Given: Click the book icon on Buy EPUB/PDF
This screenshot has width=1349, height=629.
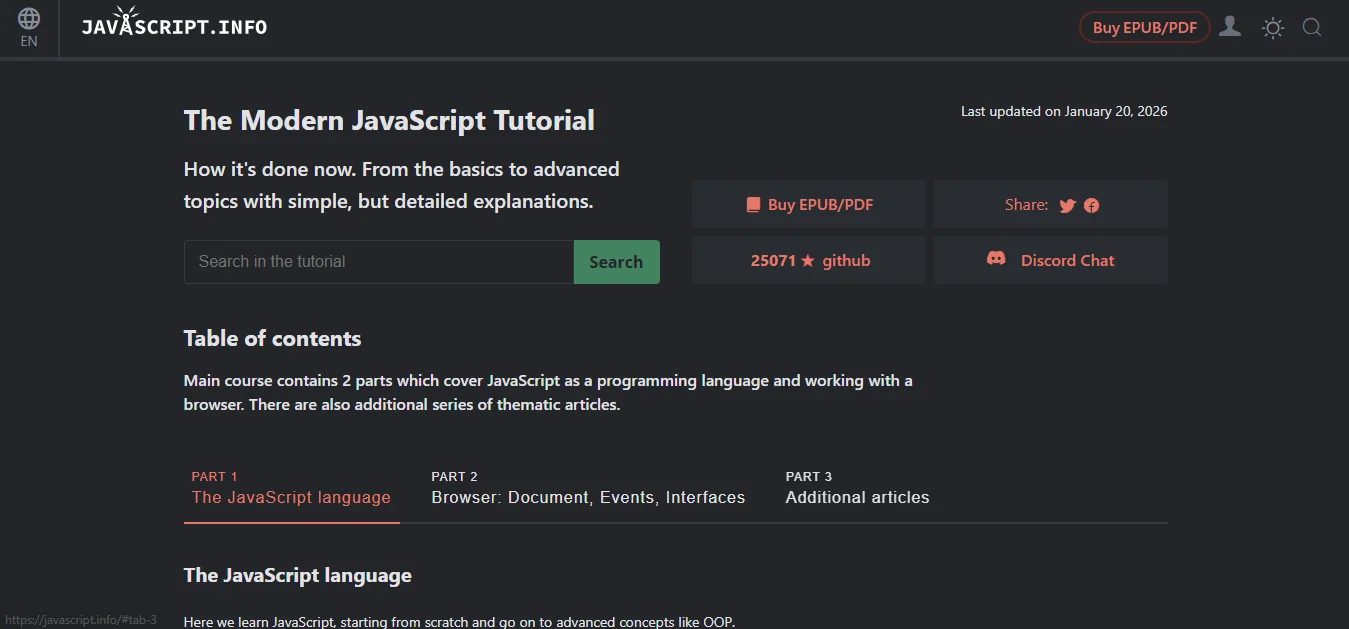Looking at the screenshot, I should 752,203.
